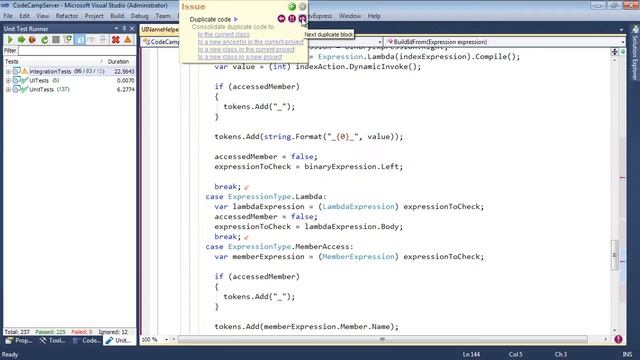
Task: Open the Build menu
Action: [117, 16]
